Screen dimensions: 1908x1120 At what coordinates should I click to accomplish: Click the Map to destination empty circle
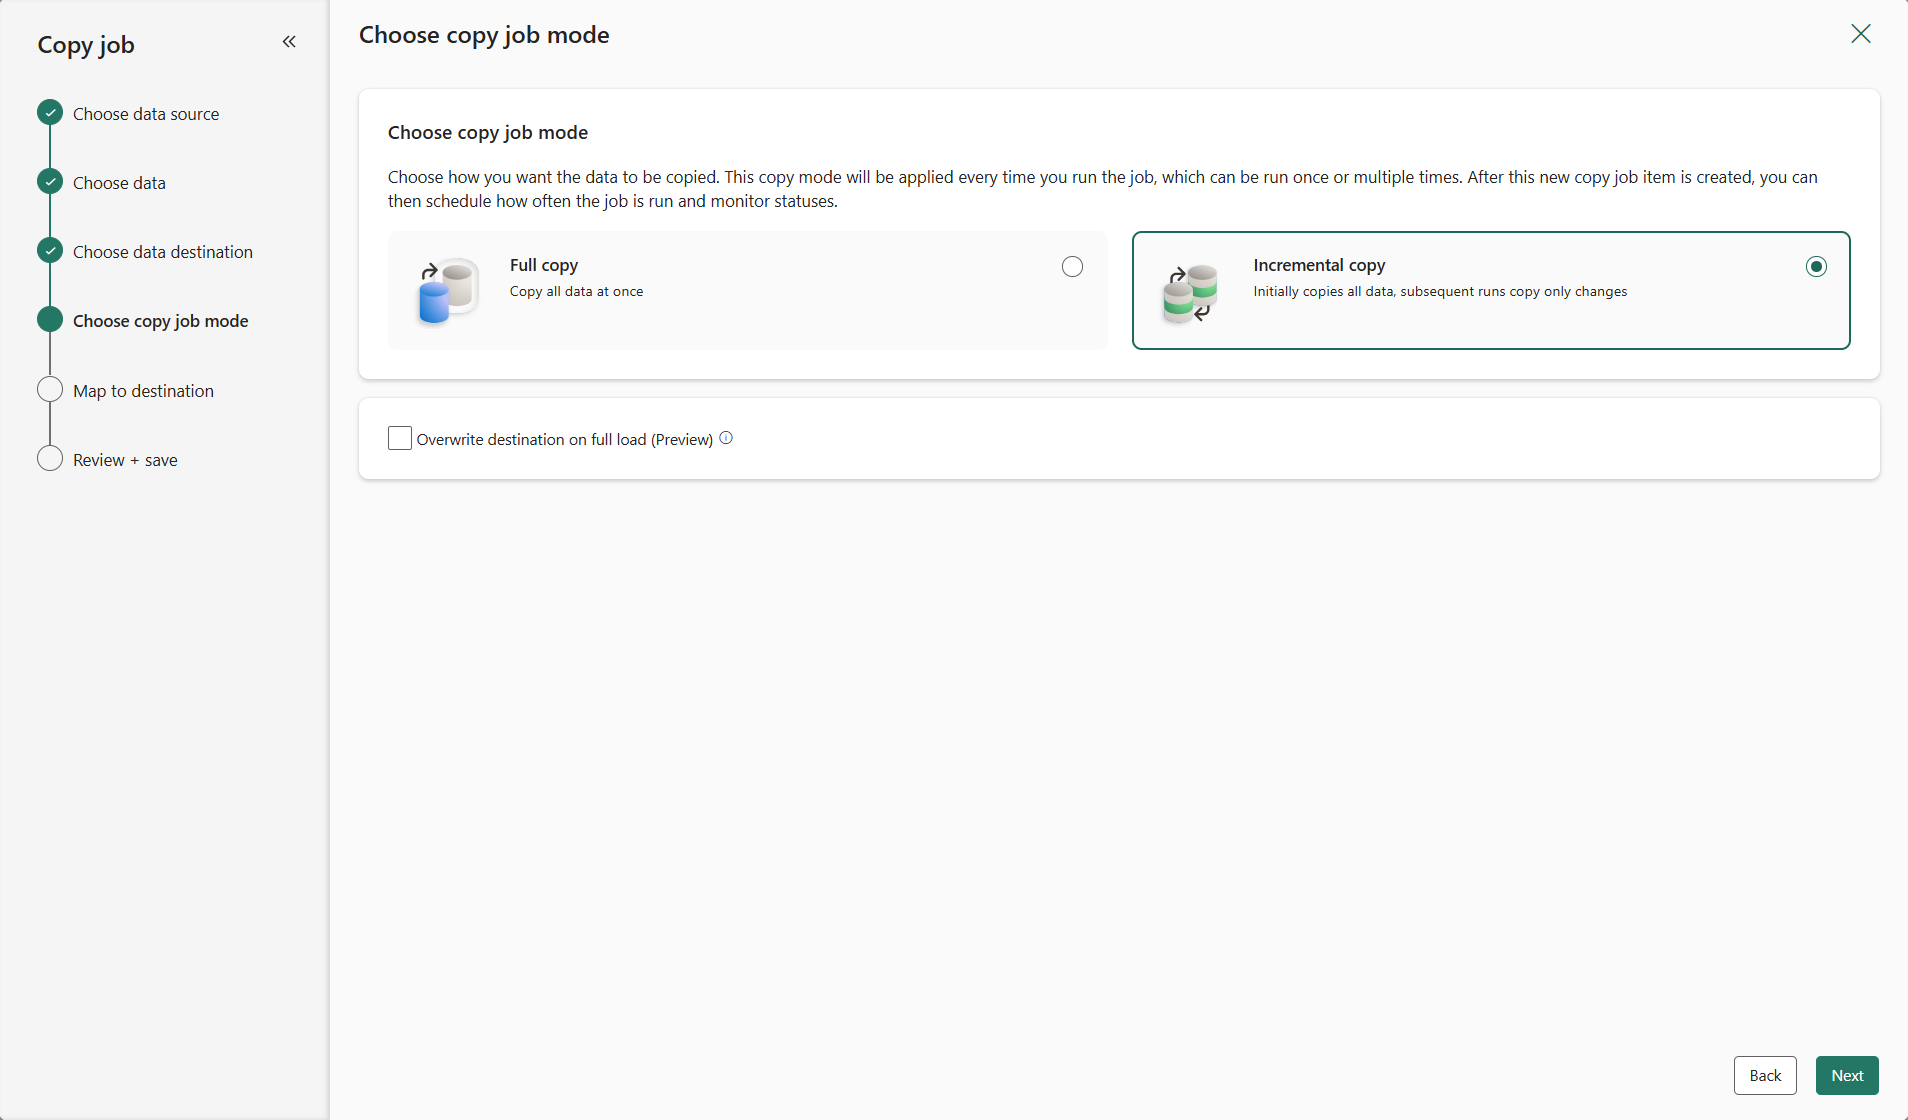coord(50,389)
